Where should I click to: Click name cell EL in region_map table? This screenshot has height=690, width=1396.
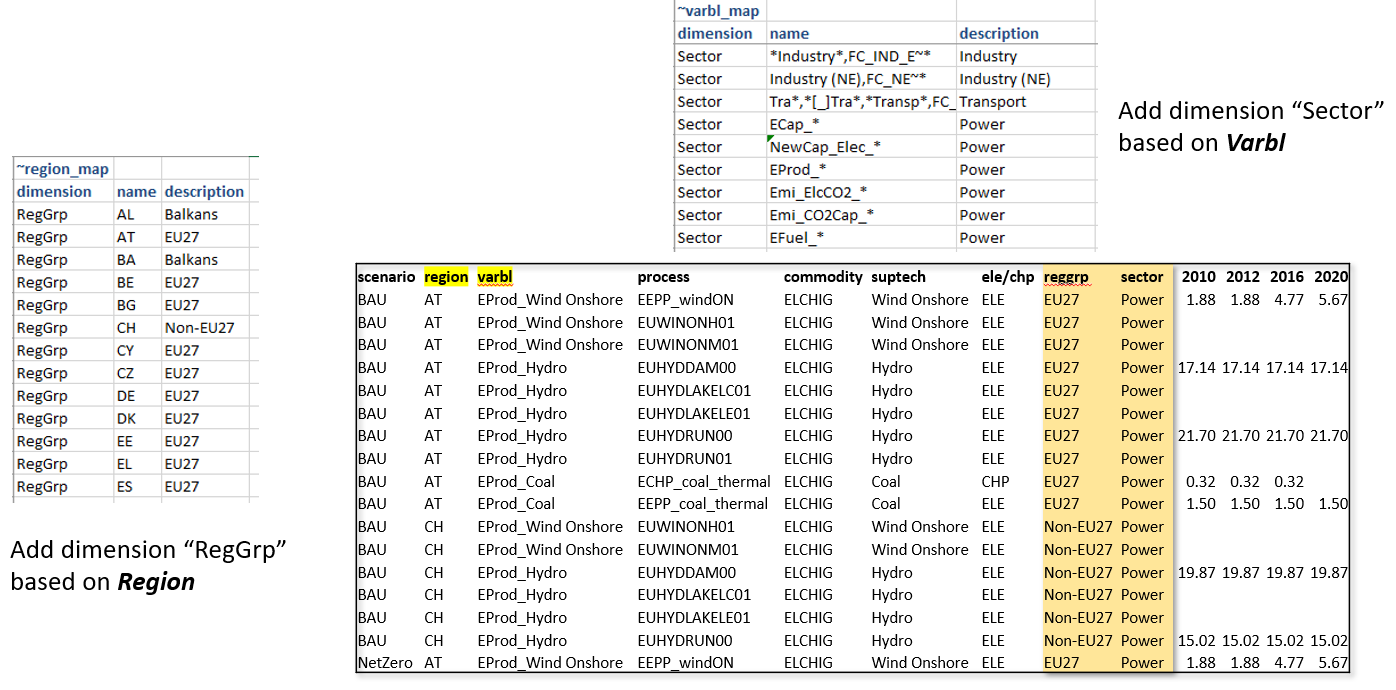tap(137, 464)
